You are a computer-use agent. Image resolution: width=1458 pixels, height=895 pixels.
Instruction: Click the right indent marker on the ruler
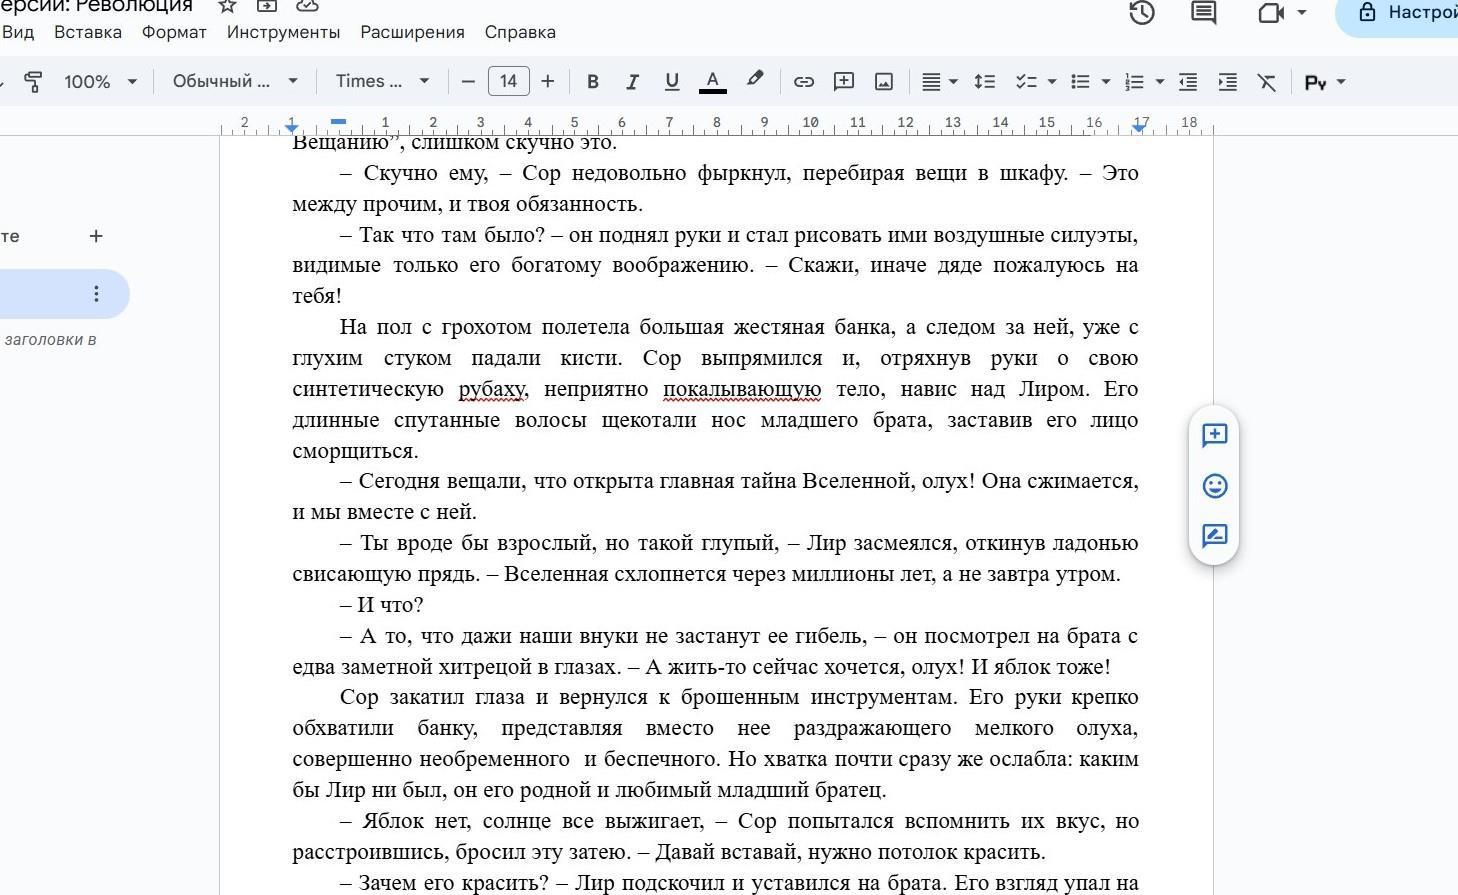1139,127
